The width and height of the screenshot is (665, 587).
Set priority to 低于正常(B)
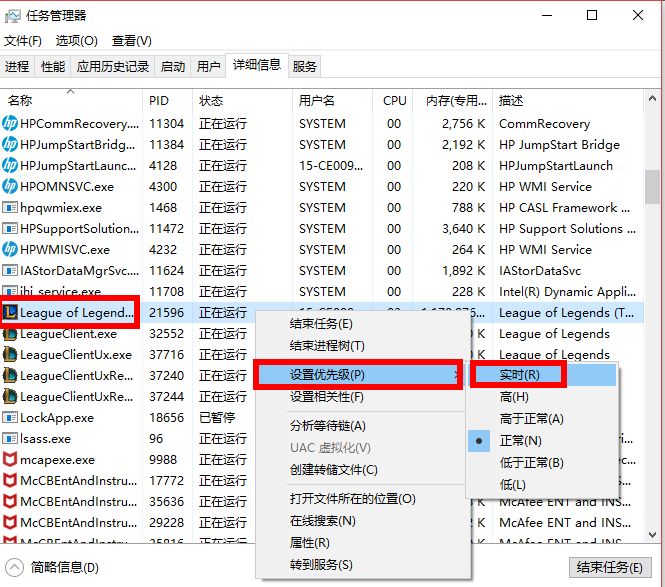pyautogui.click(x=542, y=463)
